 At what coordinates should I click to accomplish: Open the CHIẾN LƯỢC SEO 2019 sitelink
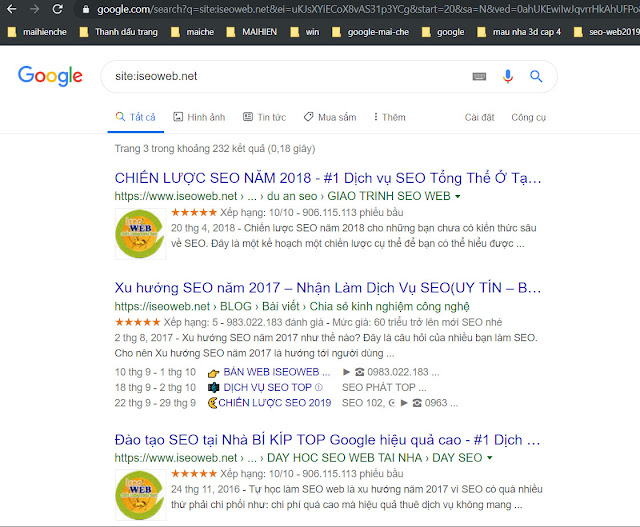point(275,403)
